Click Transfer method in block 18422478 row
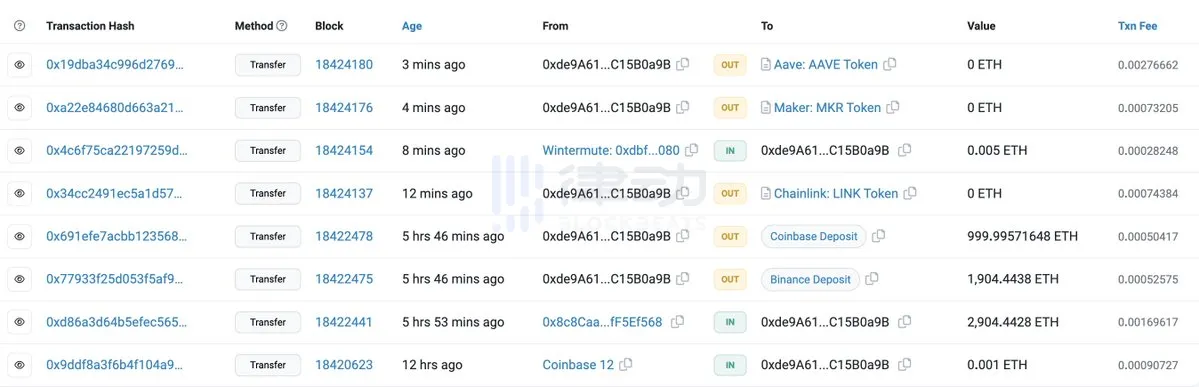 [x=268, y=236]
